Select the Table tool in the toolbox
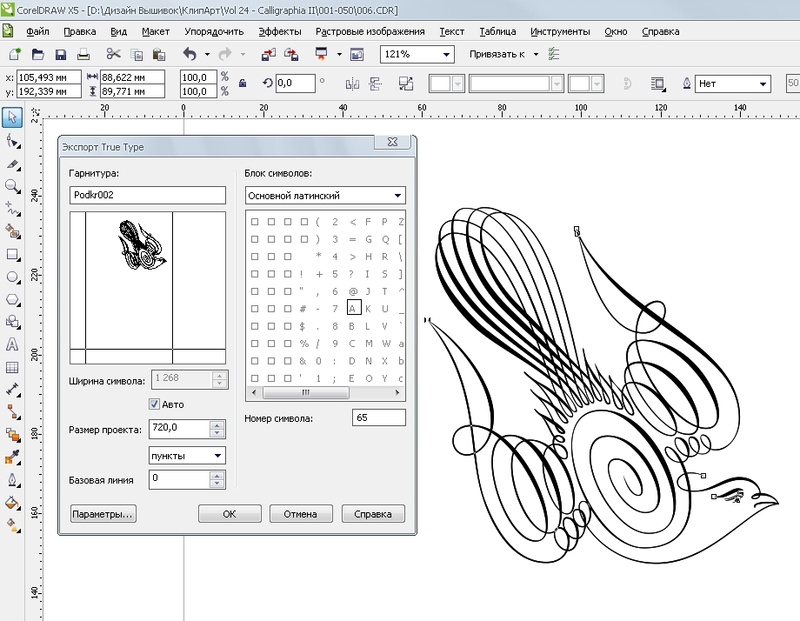The height and width of the screenshot is (621, 800). click(x=13, y=367)
